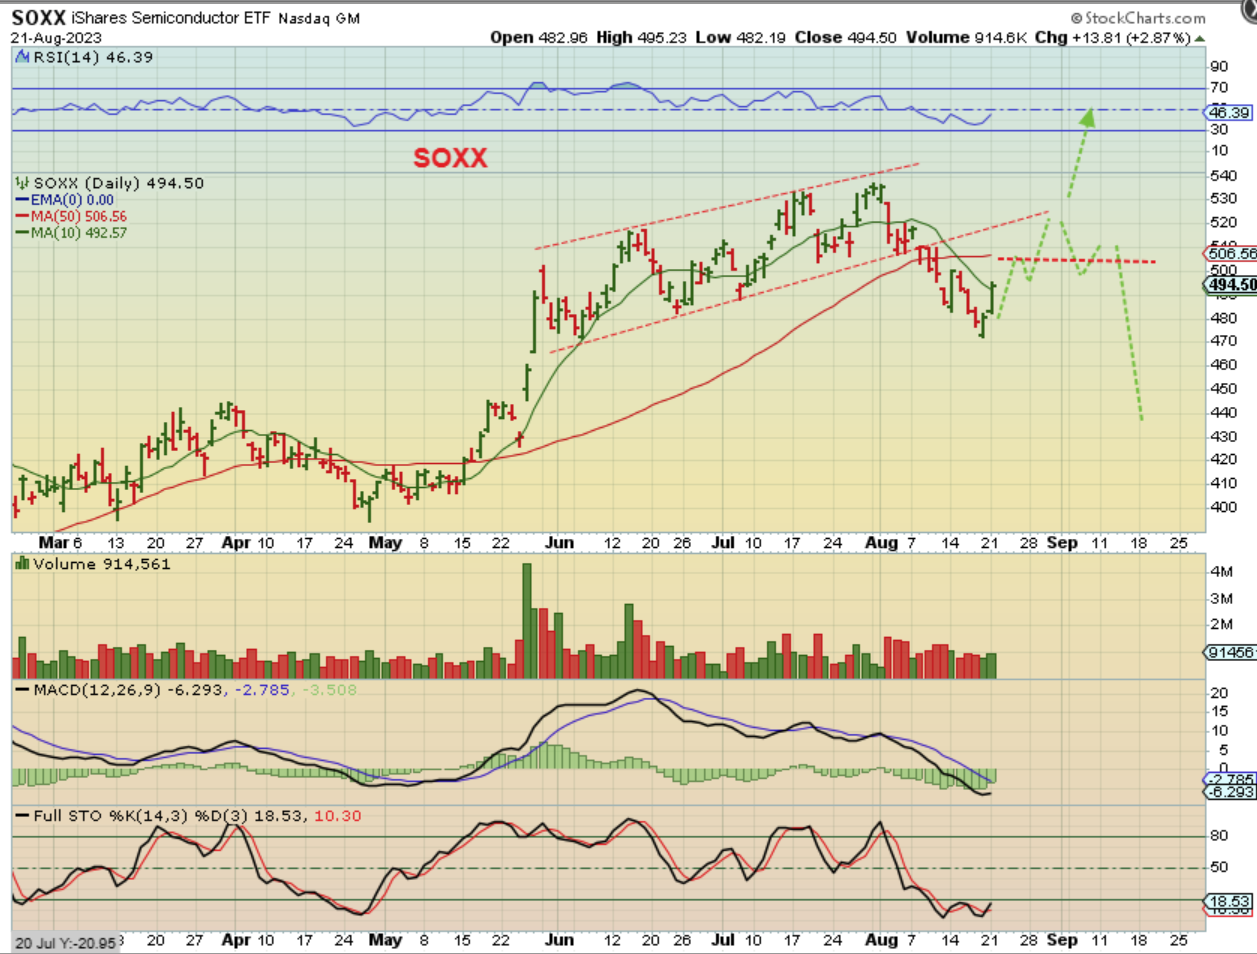Click Aug on the price panel date axis
The height and width of the screenshot is (954, 1257).
coord(881,542)
